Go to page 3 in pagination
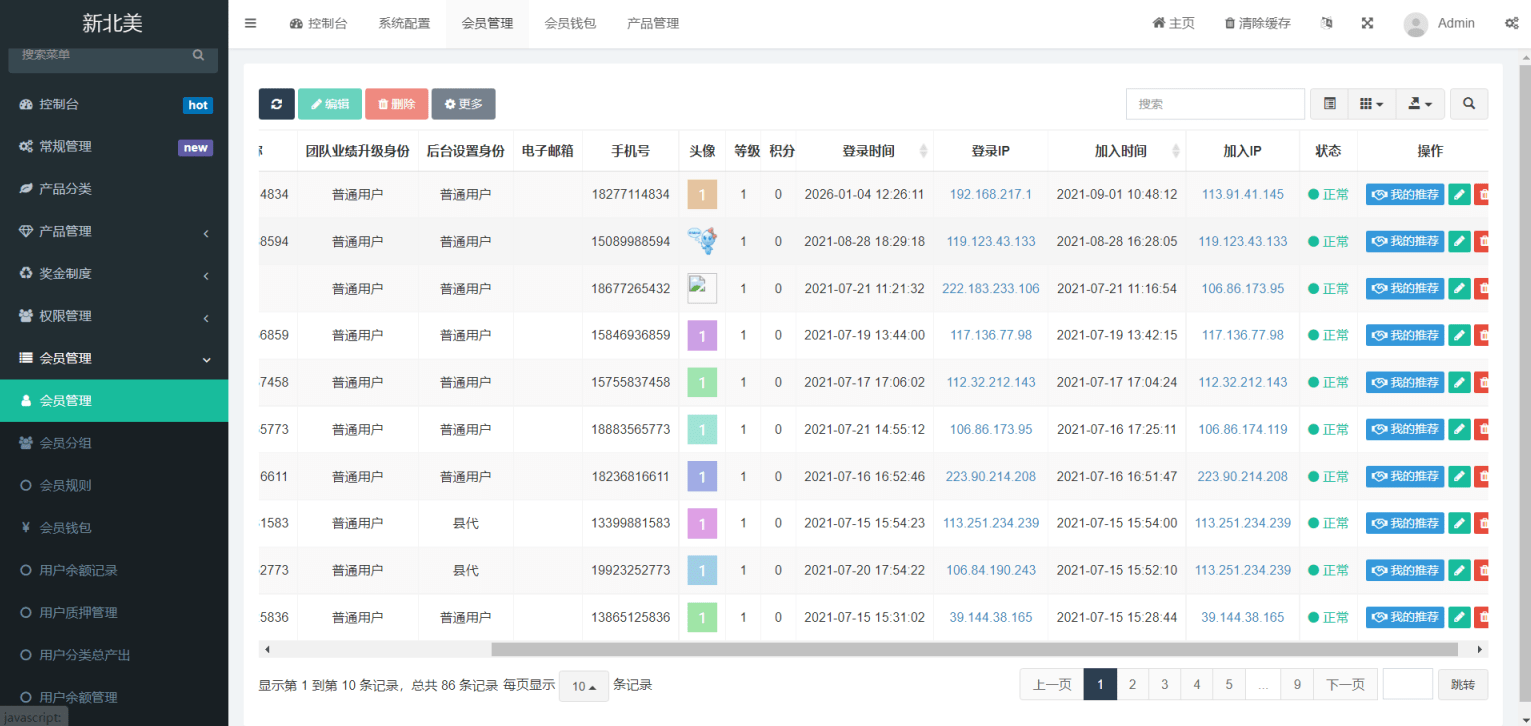 tap(1164, 684)
